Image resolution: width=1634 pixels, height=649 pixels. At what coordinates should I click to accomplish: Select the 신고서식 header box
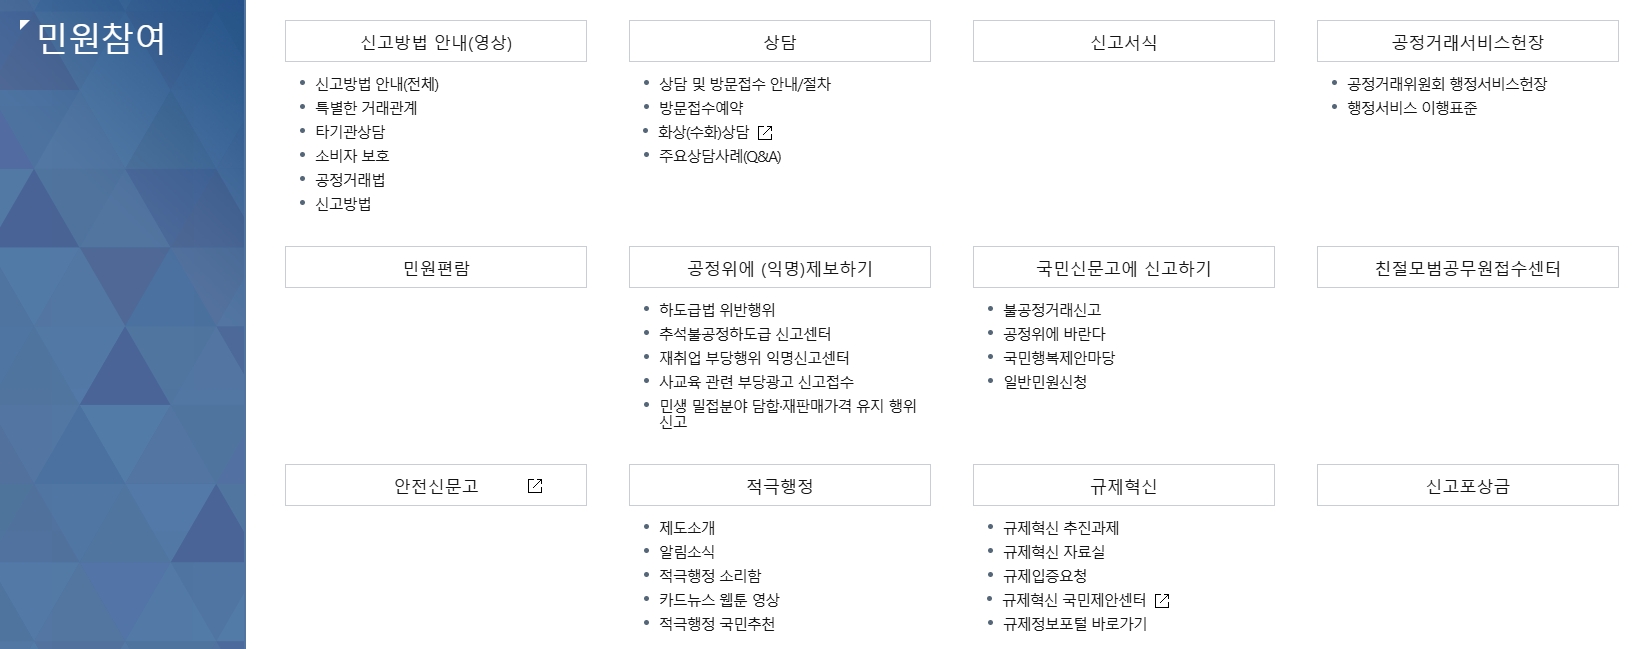(x=1122, y=41)
